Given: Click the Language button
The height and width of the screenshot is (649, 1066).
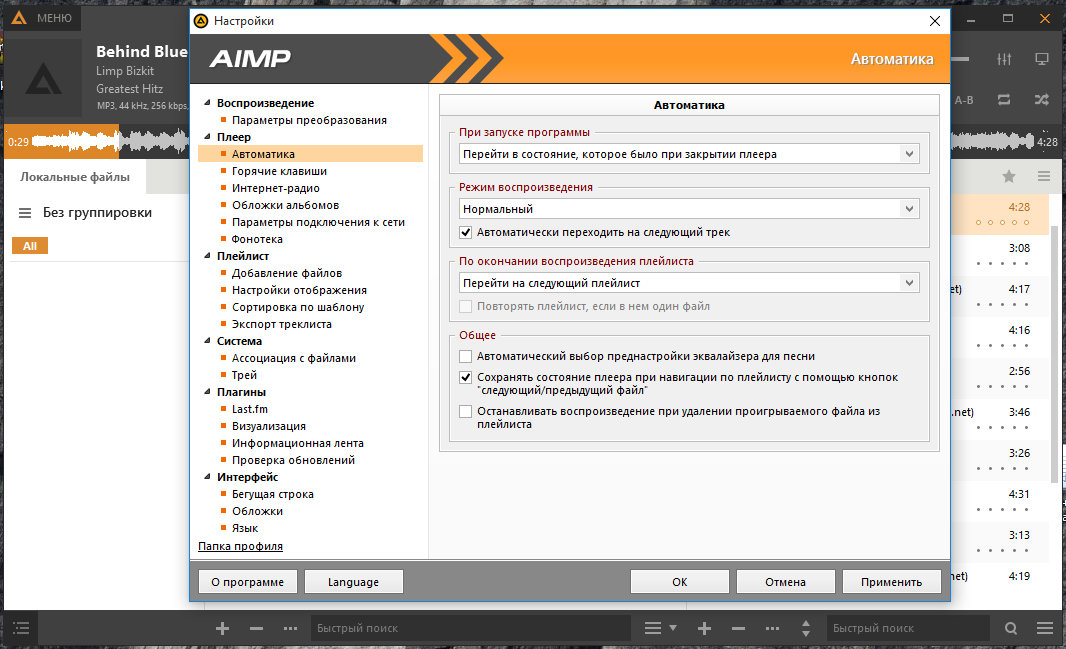Looking at the screenshot, I should click(x=354, y=582).
